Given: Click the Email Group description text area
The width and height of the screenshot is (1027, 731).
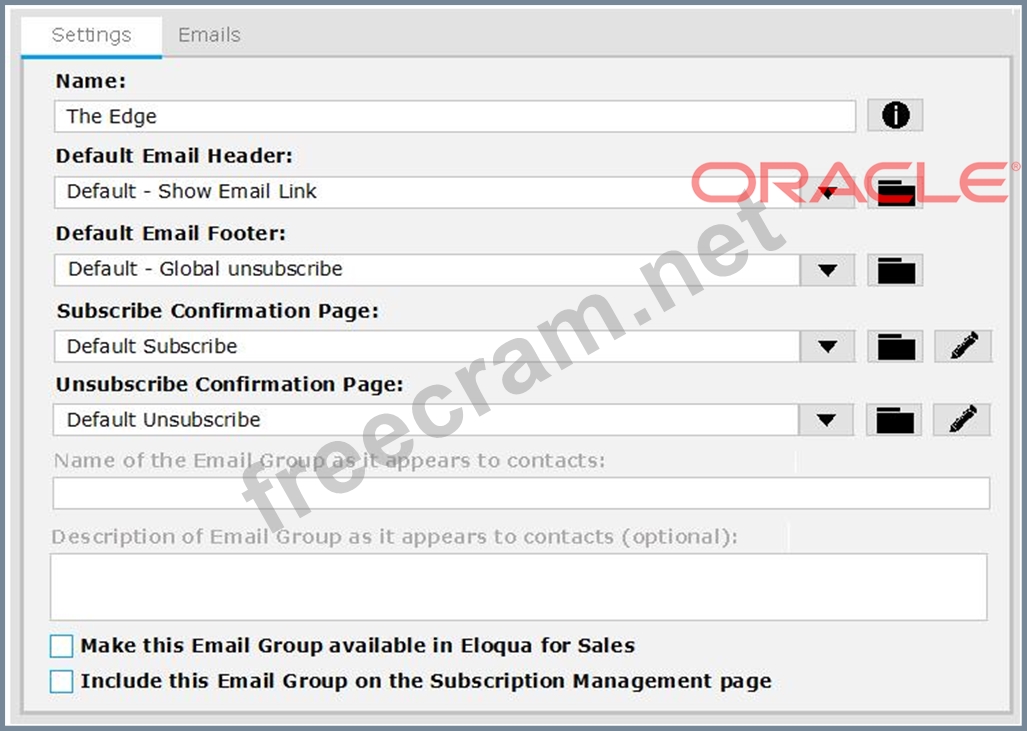Looking at the screenshot, I should pyautogui.click(x=518, y=586).
